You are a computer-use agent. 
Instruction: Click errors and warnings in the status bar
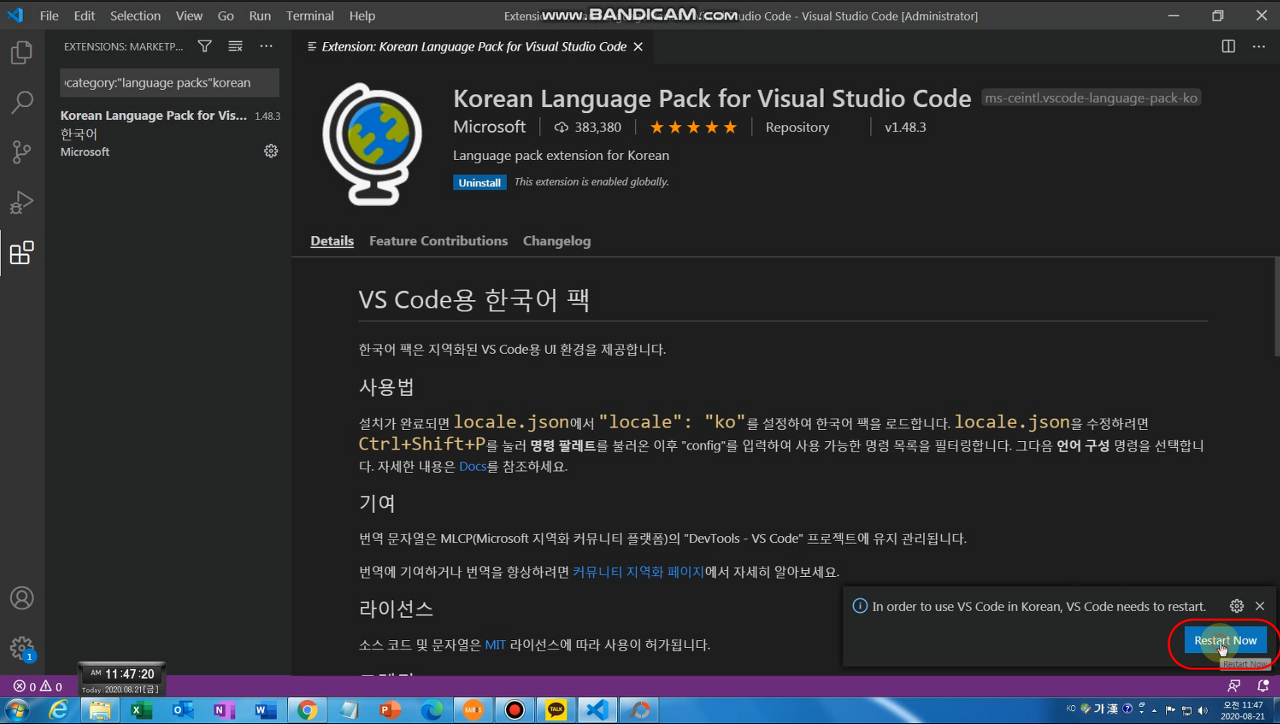click(38, 686)
